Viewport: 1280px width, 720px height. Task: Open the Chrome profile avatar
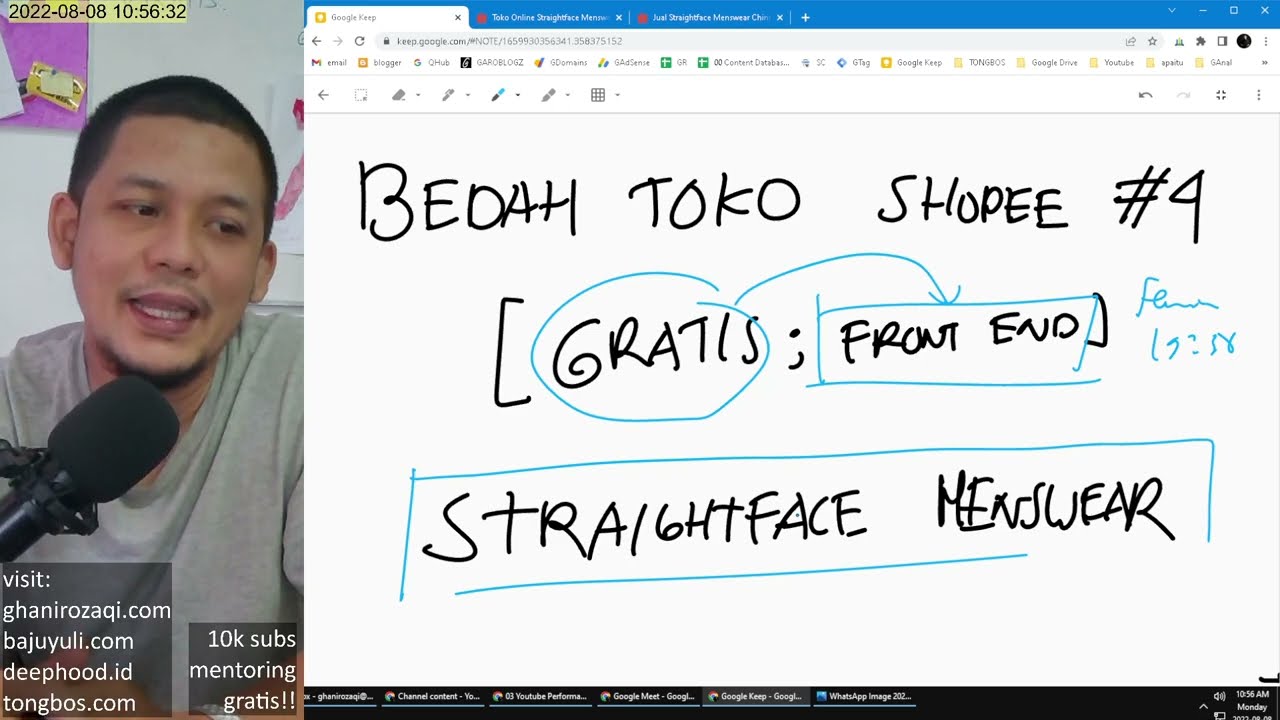1244,41
